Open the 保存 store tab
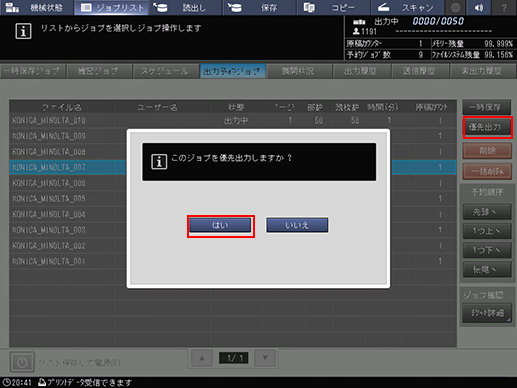 point(259,7)
